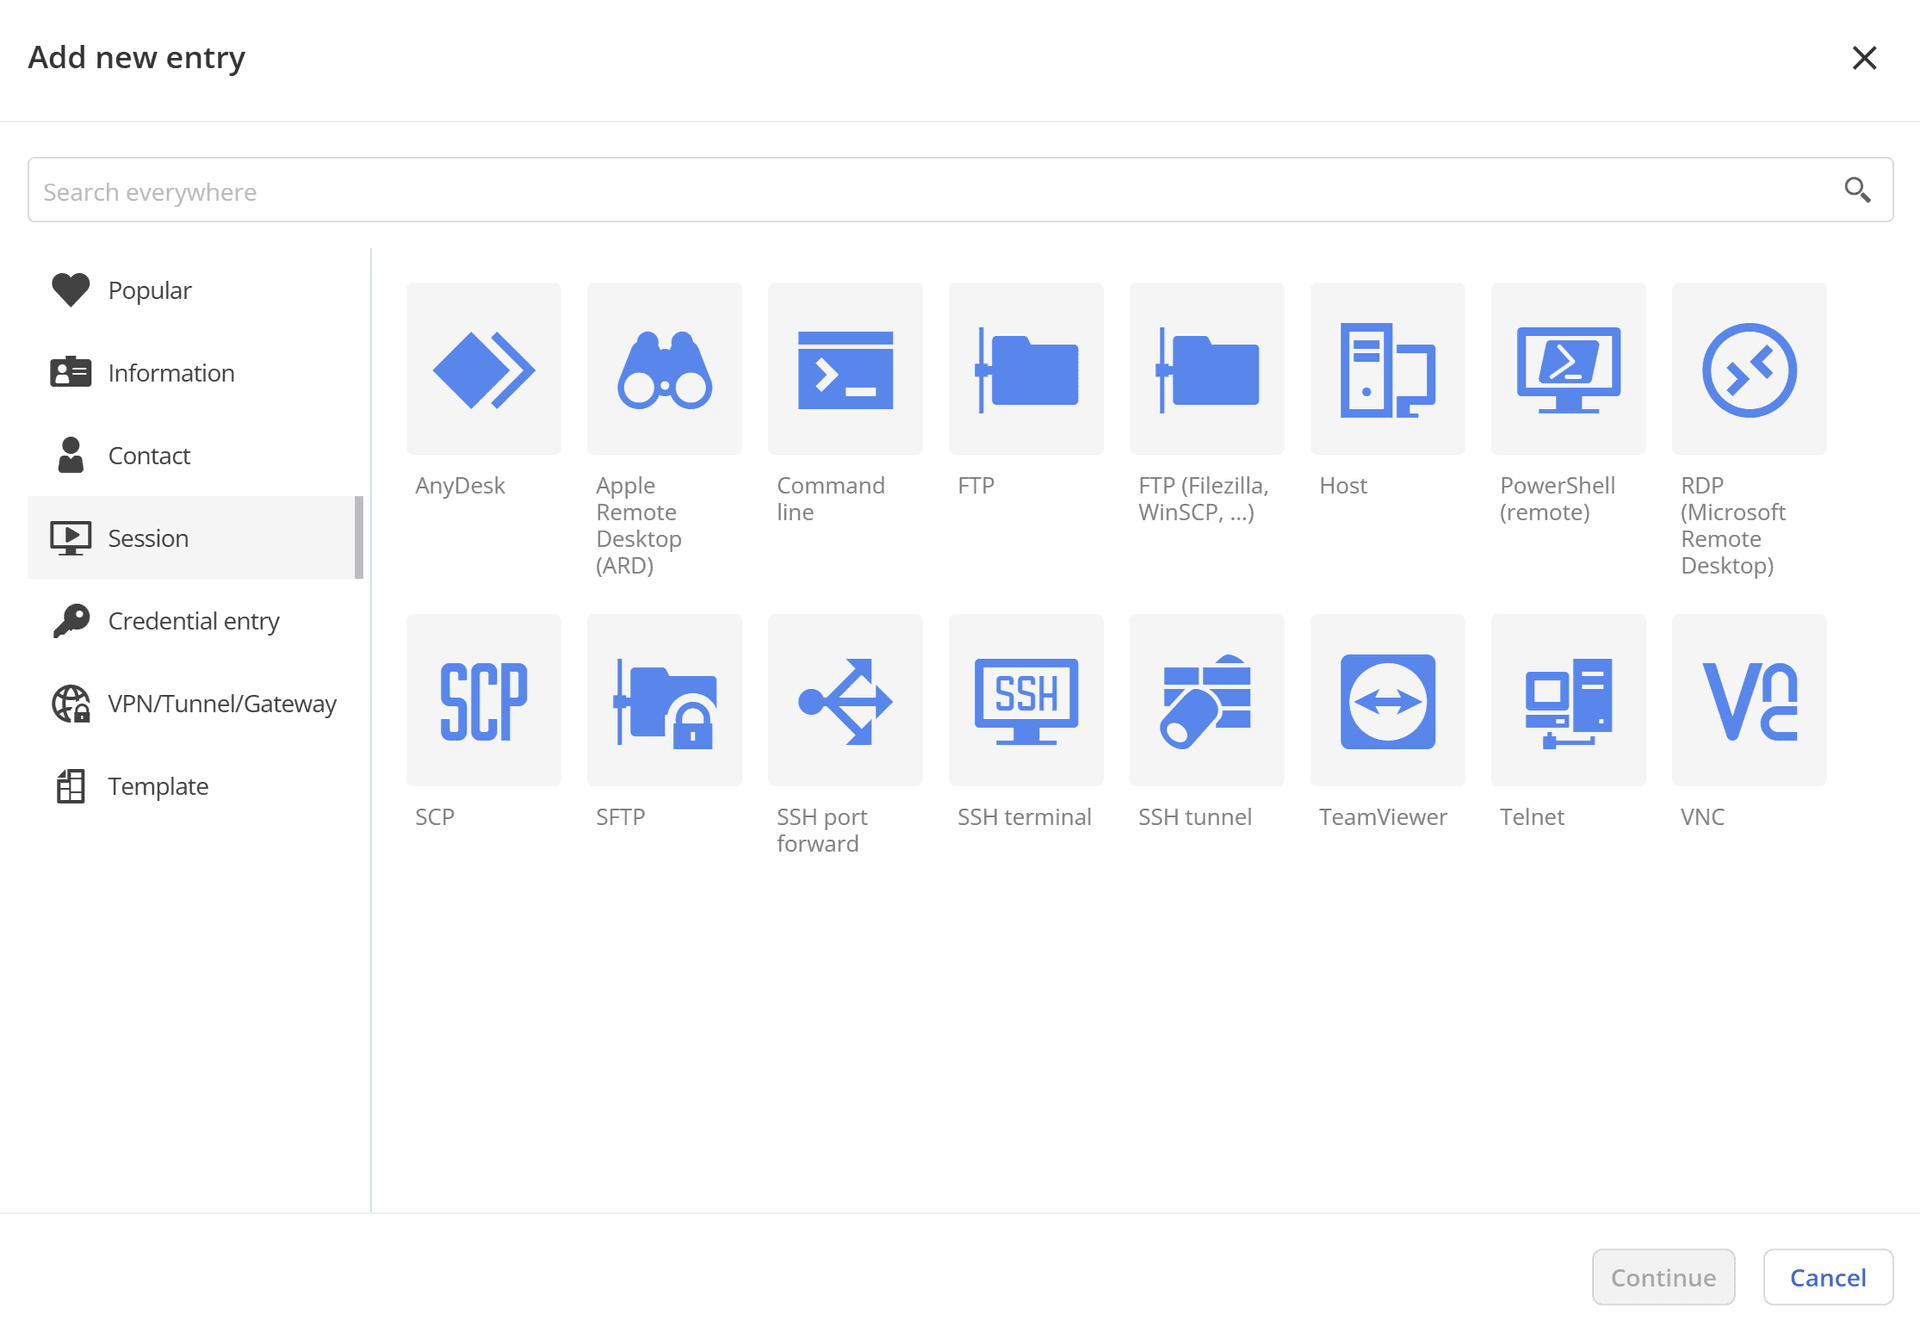This screenshot has height=1334, width=1920.
Task: Choose Apple Remote Desktop binoculars icon
Action: click(664, 369)
